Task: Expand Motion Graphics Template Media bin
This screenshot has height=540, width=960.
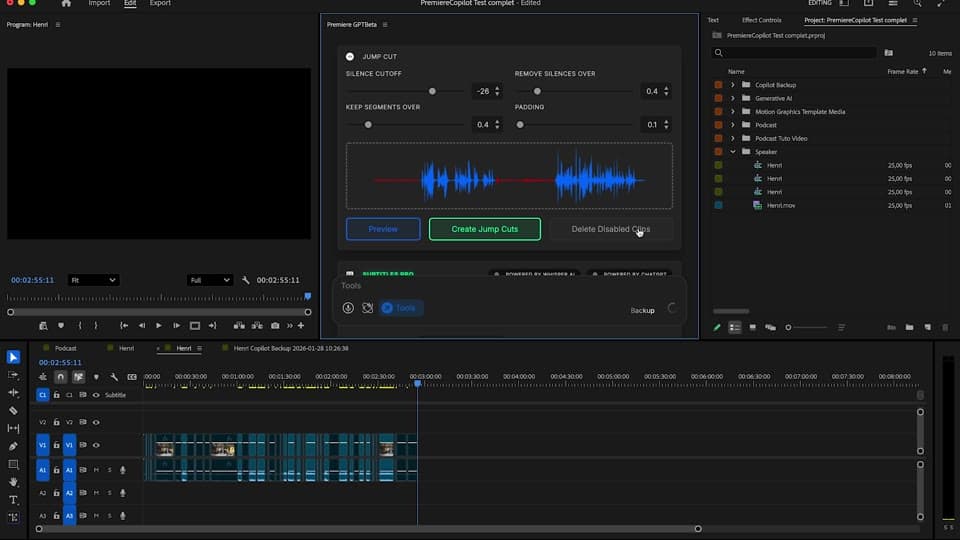Action: 732,111
